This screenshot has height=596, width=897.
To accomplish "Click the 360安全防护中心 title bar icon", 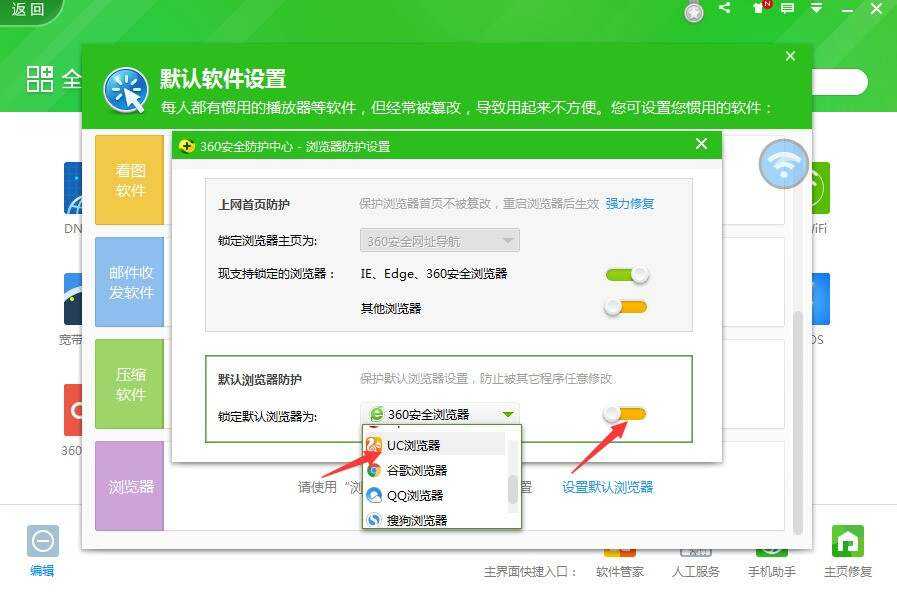I will click(186, 146).
